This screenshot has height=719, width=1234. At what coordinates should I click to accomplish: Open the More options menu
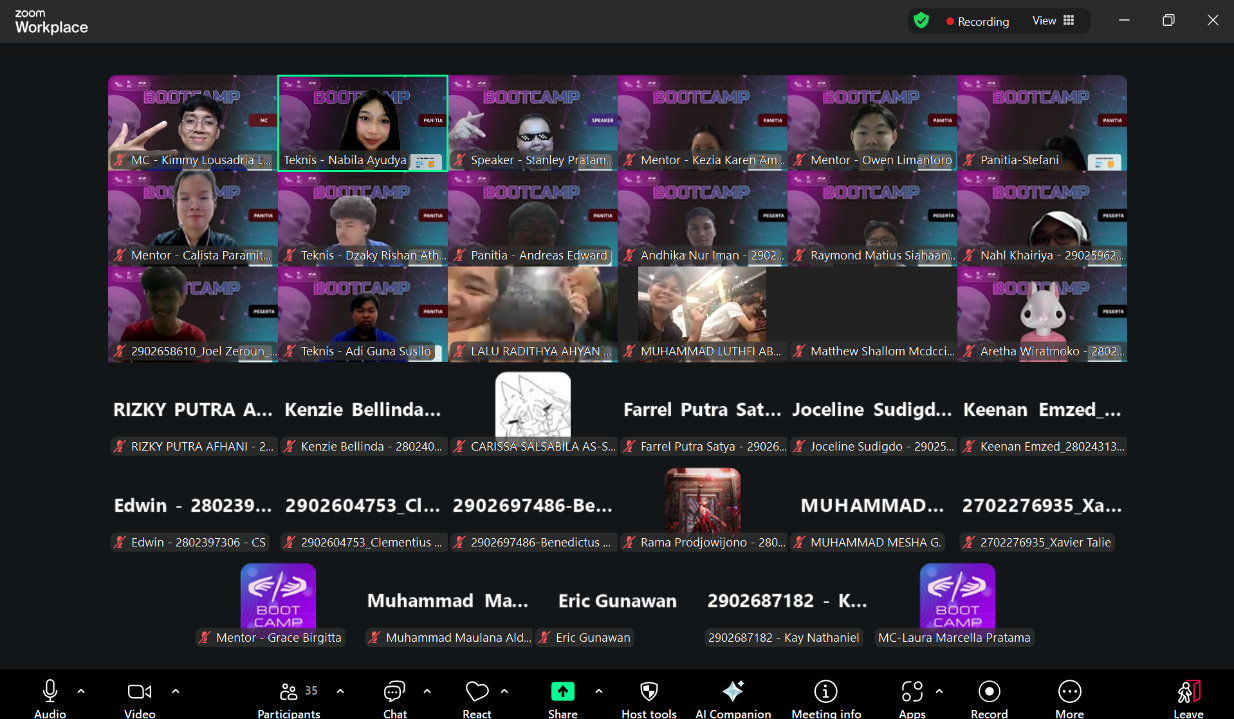pos(1069,693)
